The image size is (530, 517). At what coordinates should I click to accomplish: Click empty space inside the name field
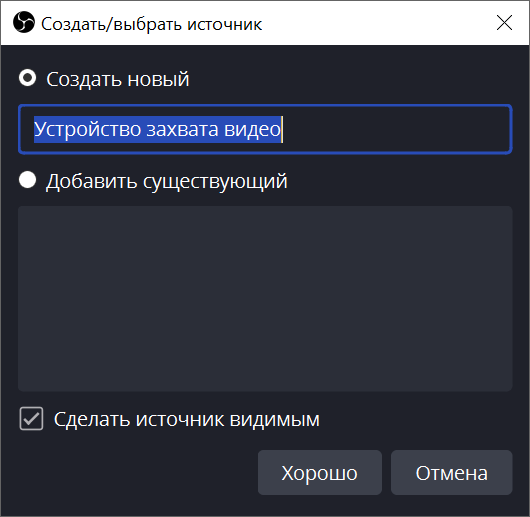(395, 129)
